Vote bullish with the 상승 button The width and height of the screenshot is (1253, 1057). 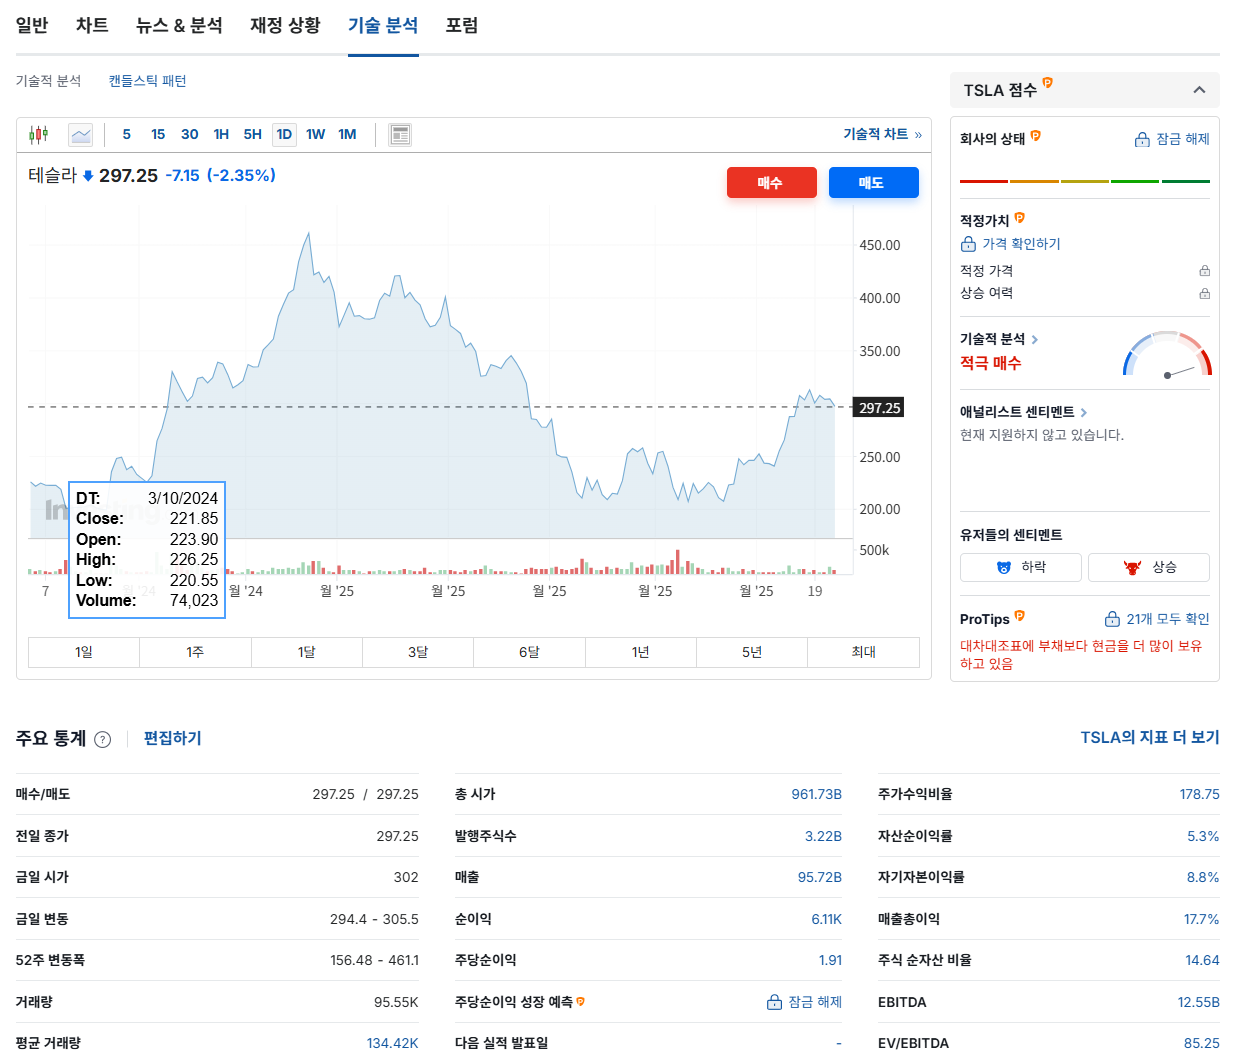coord(1148,566)
